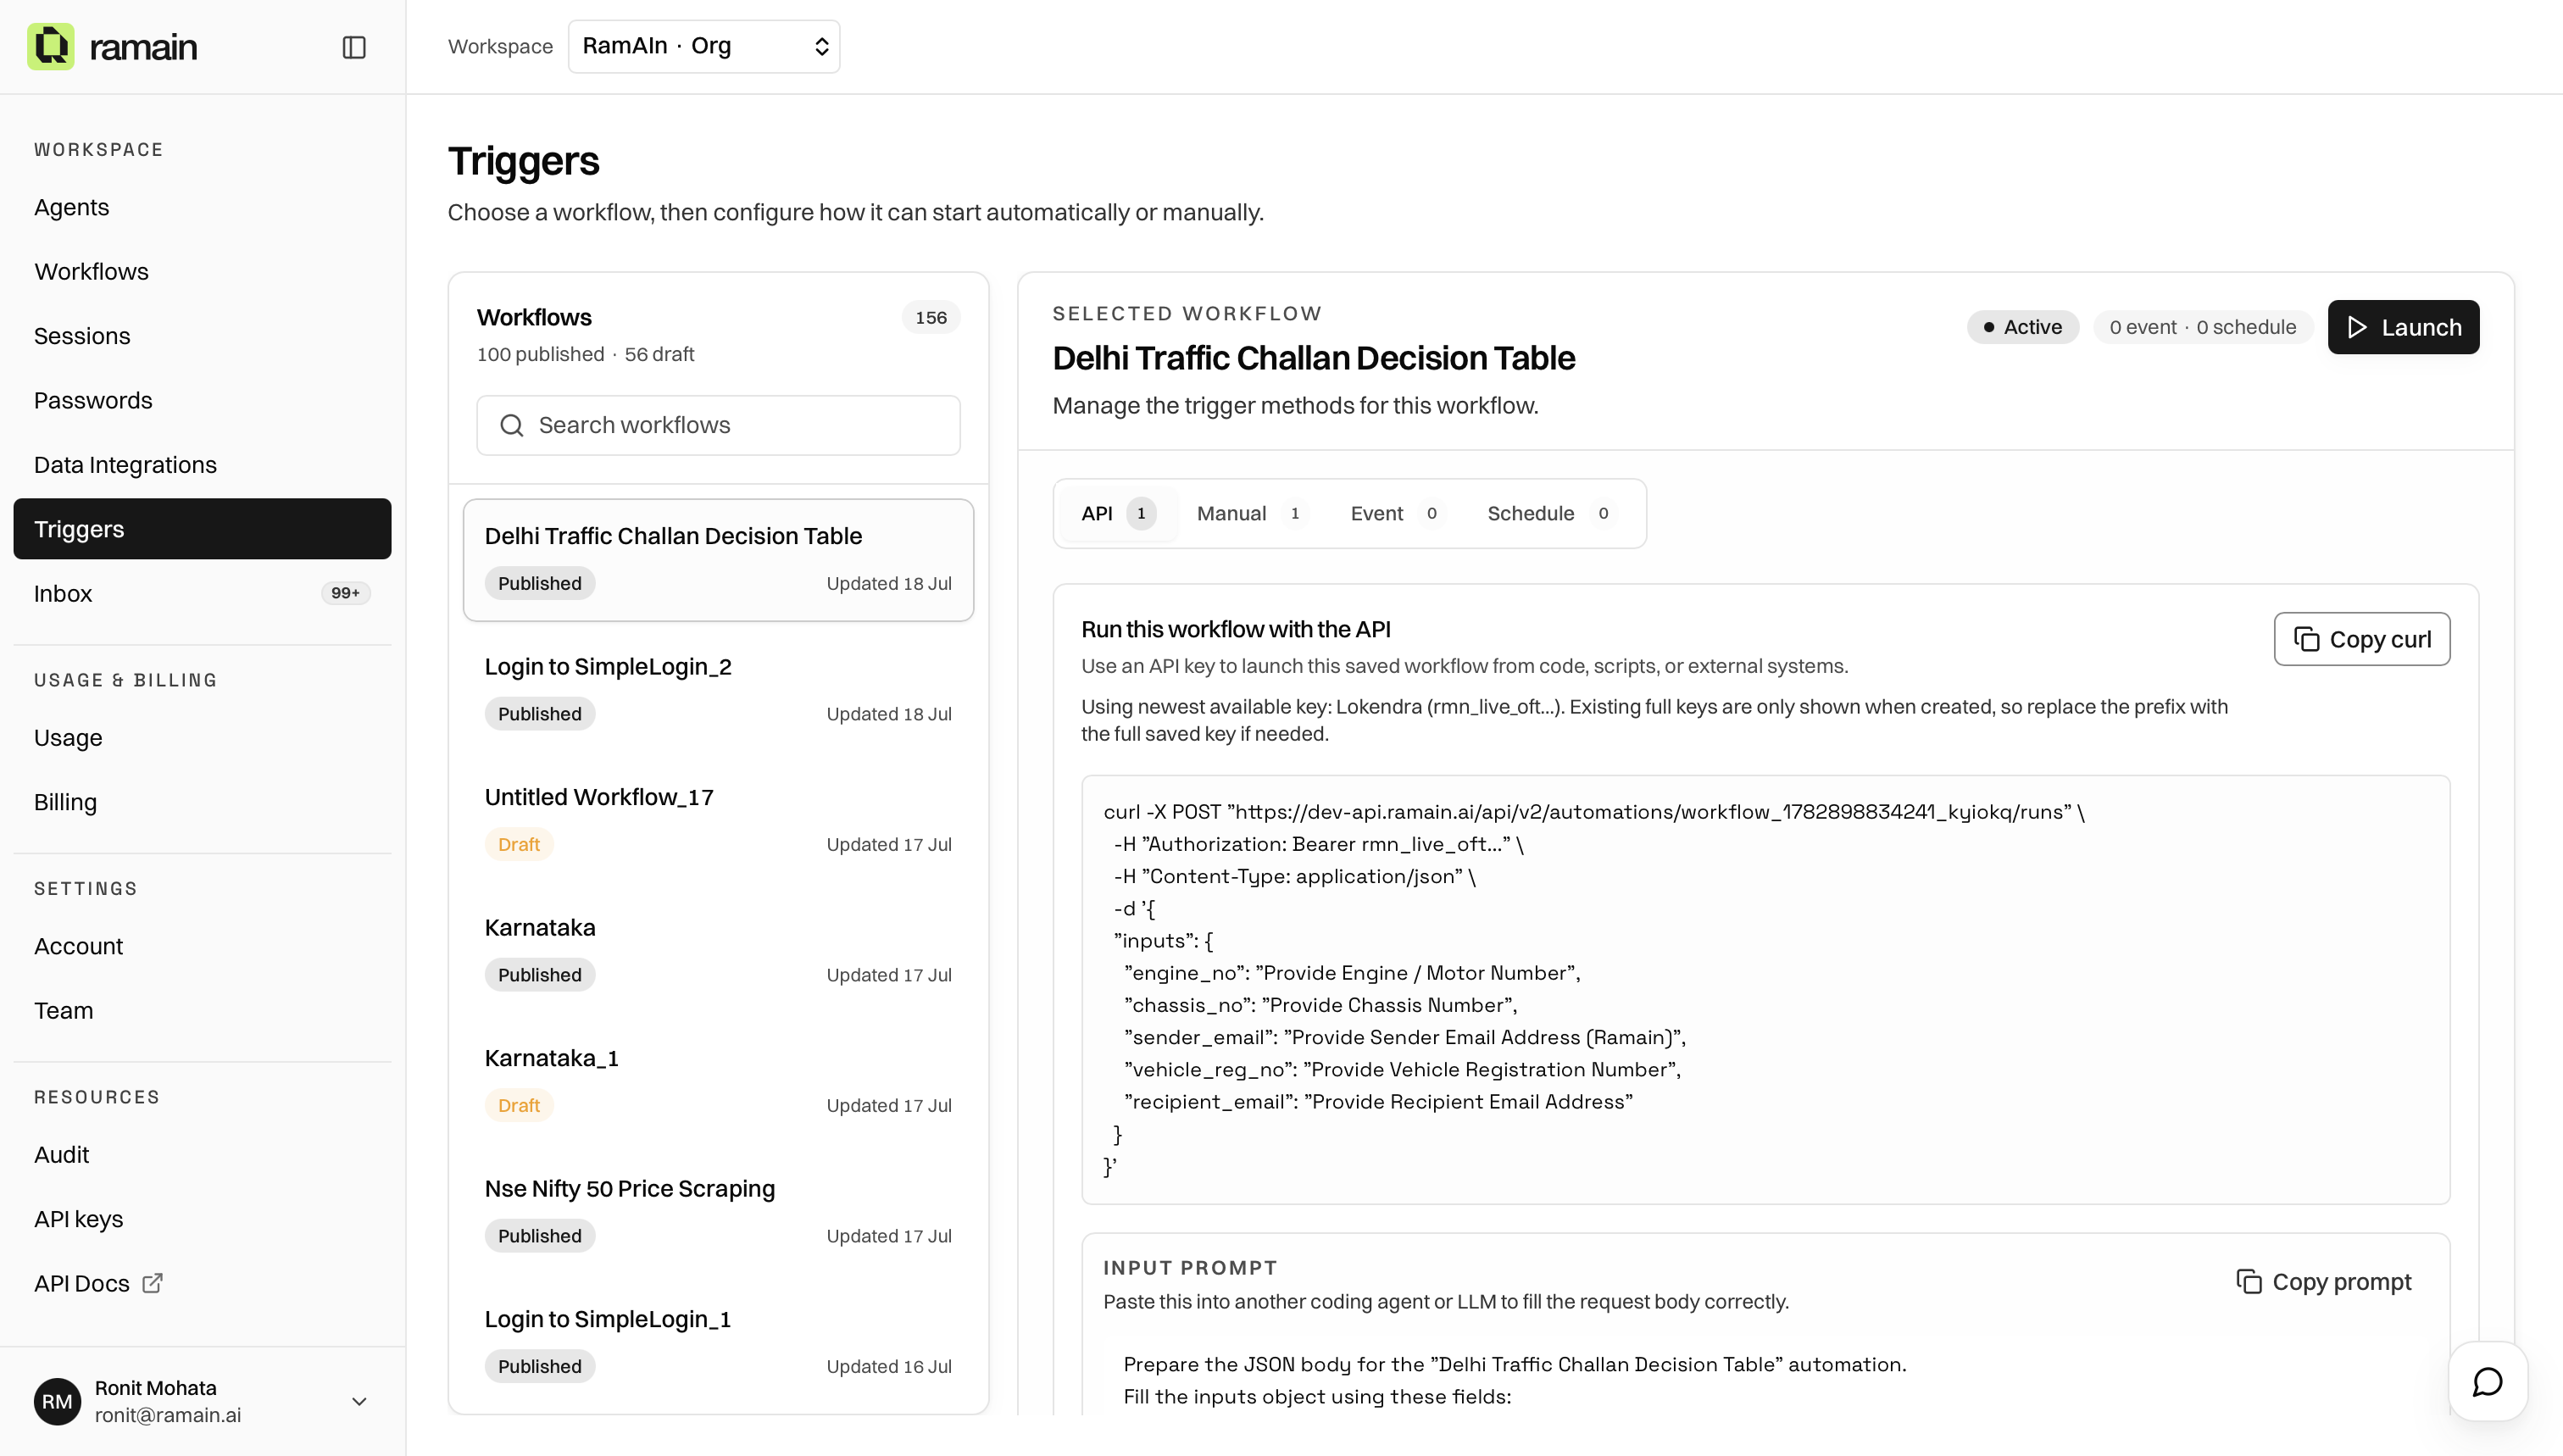Open Workflows in the sidebar
The width and height of the screenshot is (2563, 1456).
pos(202,271)
